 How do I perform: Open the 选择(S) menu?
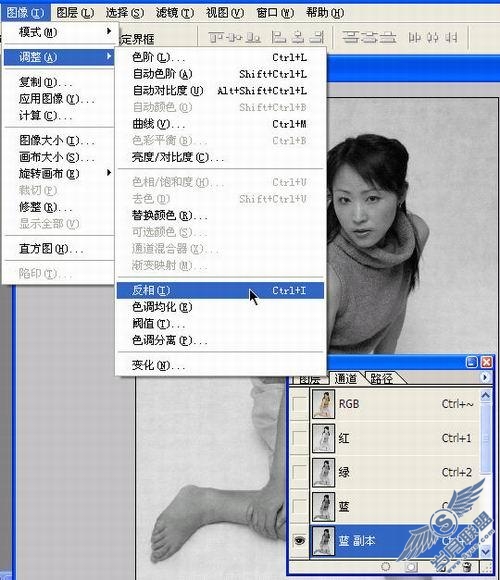point(125,13)
